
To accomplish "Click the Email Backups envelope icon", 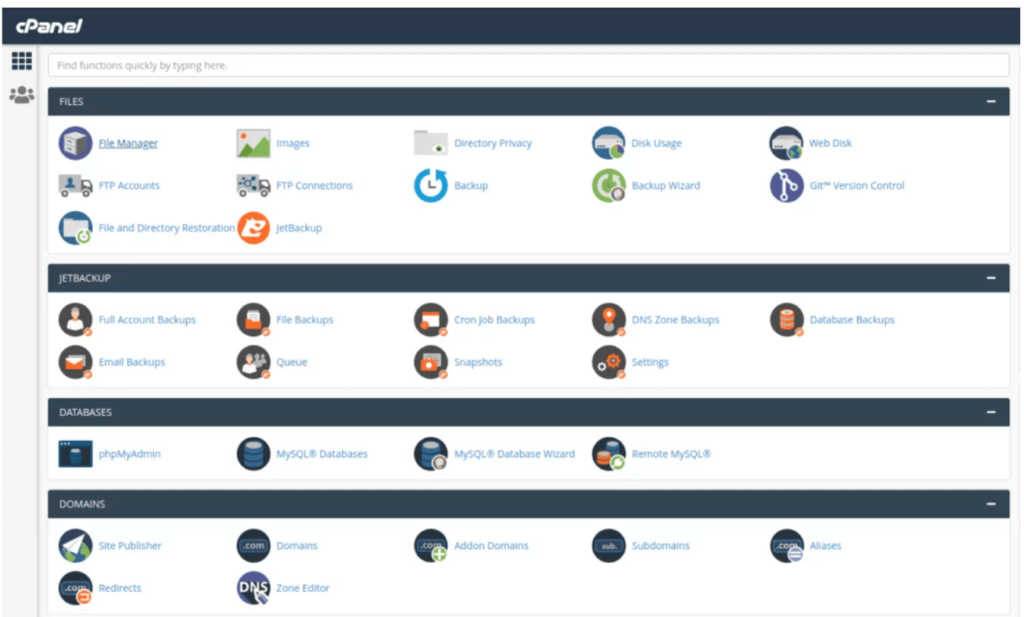I will tap(75, 362).
